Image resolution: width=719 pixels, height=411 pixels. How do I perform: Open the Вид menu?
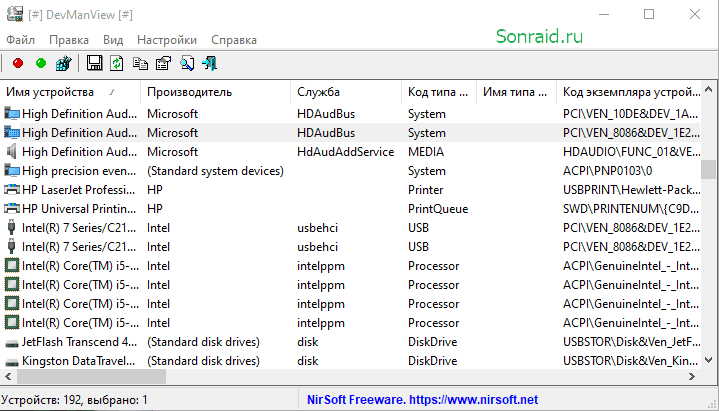(113, 40)
